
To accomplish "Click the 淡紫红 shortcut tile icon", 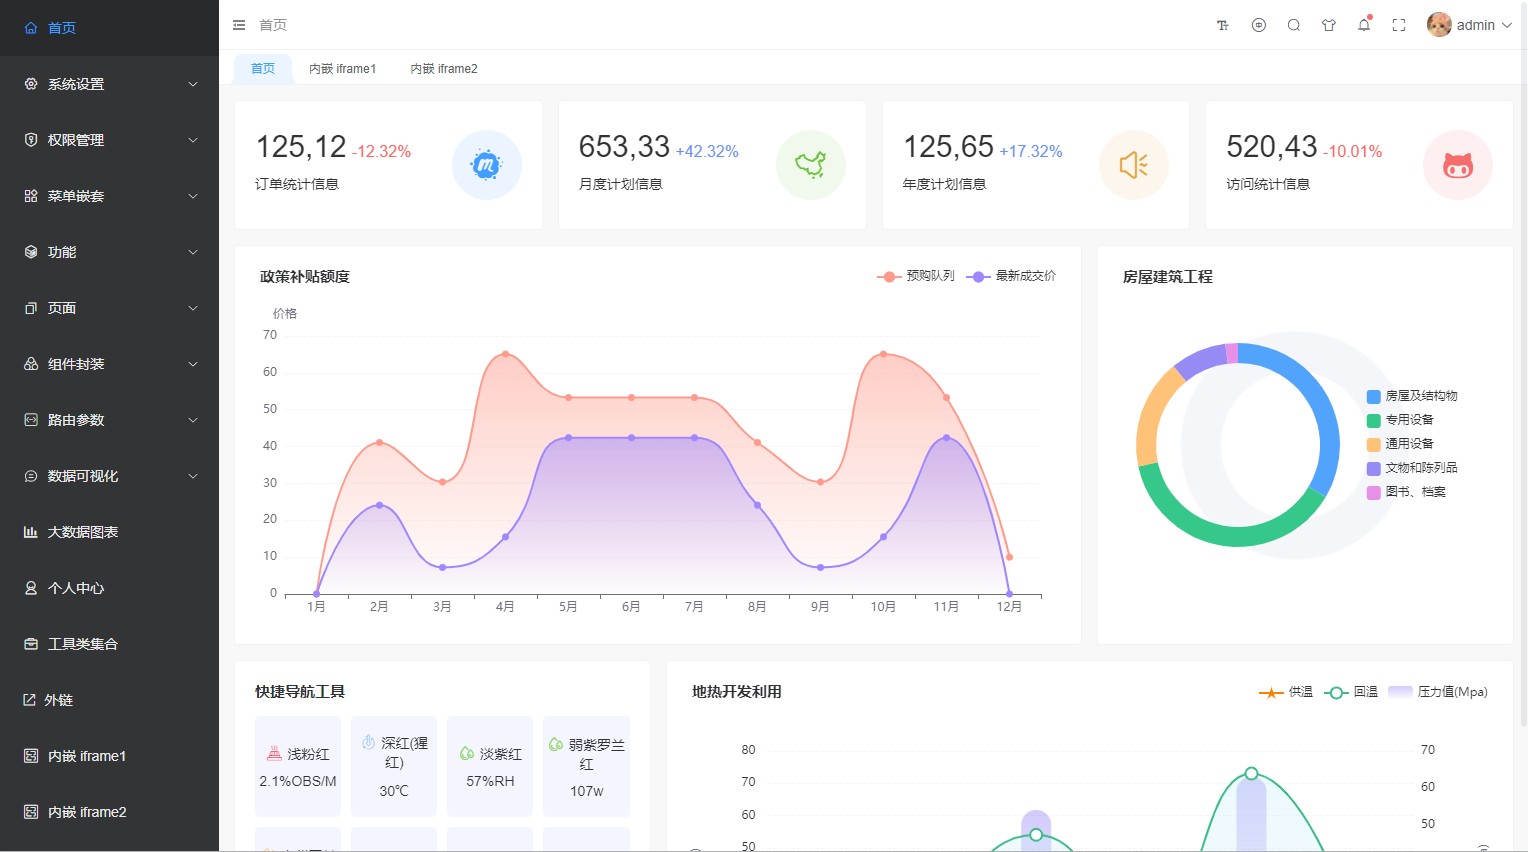I will coord(466,753).
